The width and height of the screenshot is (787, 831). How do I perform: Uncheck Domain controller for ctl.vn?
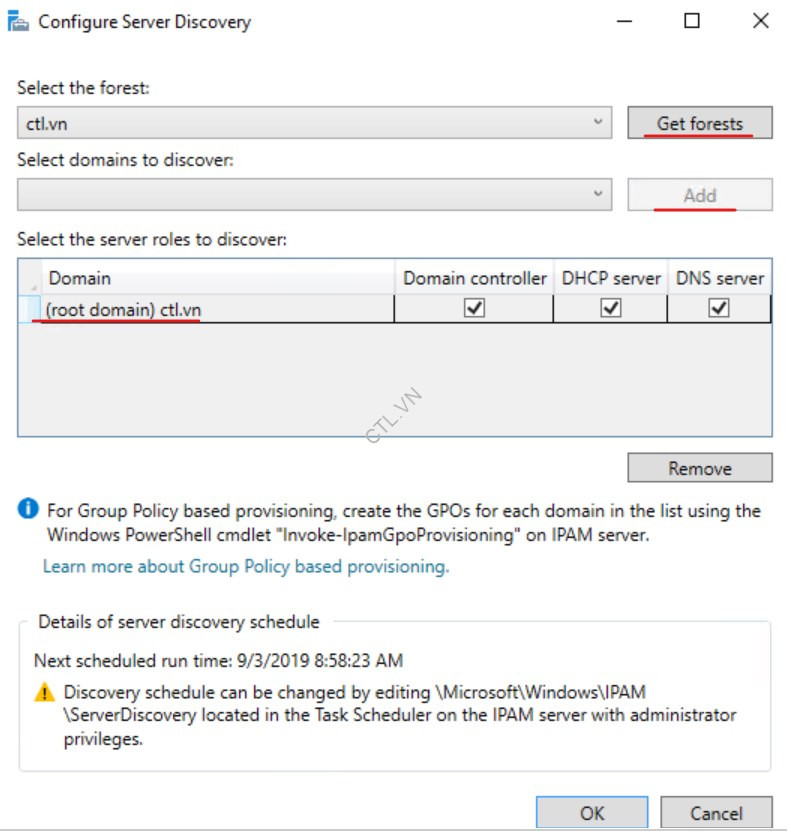coord(475,308)
